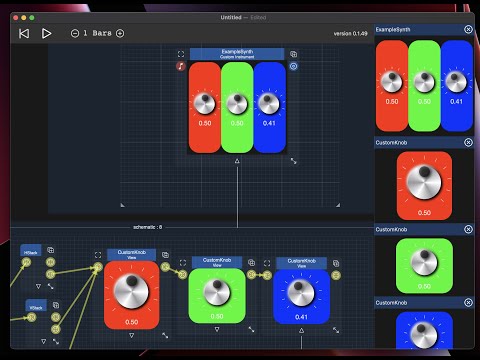Click the red knob in CustomKnob side panel
Screen dimensions: 480x360
click(x=424, y=183)
